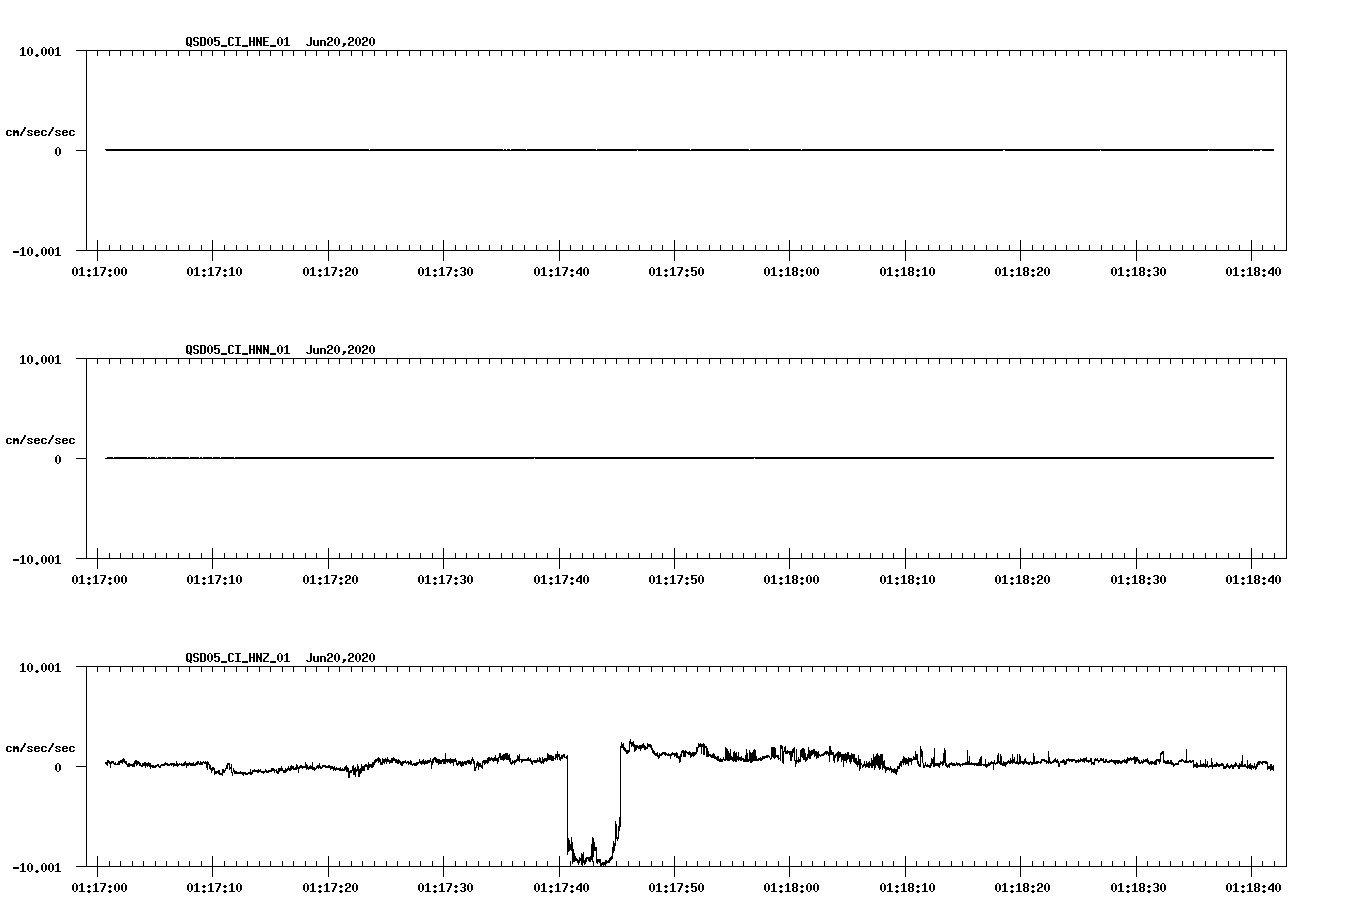This screenshot has height=924, width=1358.
Task: Click 01:17:00 time label under HNE plot
Action: (x=99, y=272)
